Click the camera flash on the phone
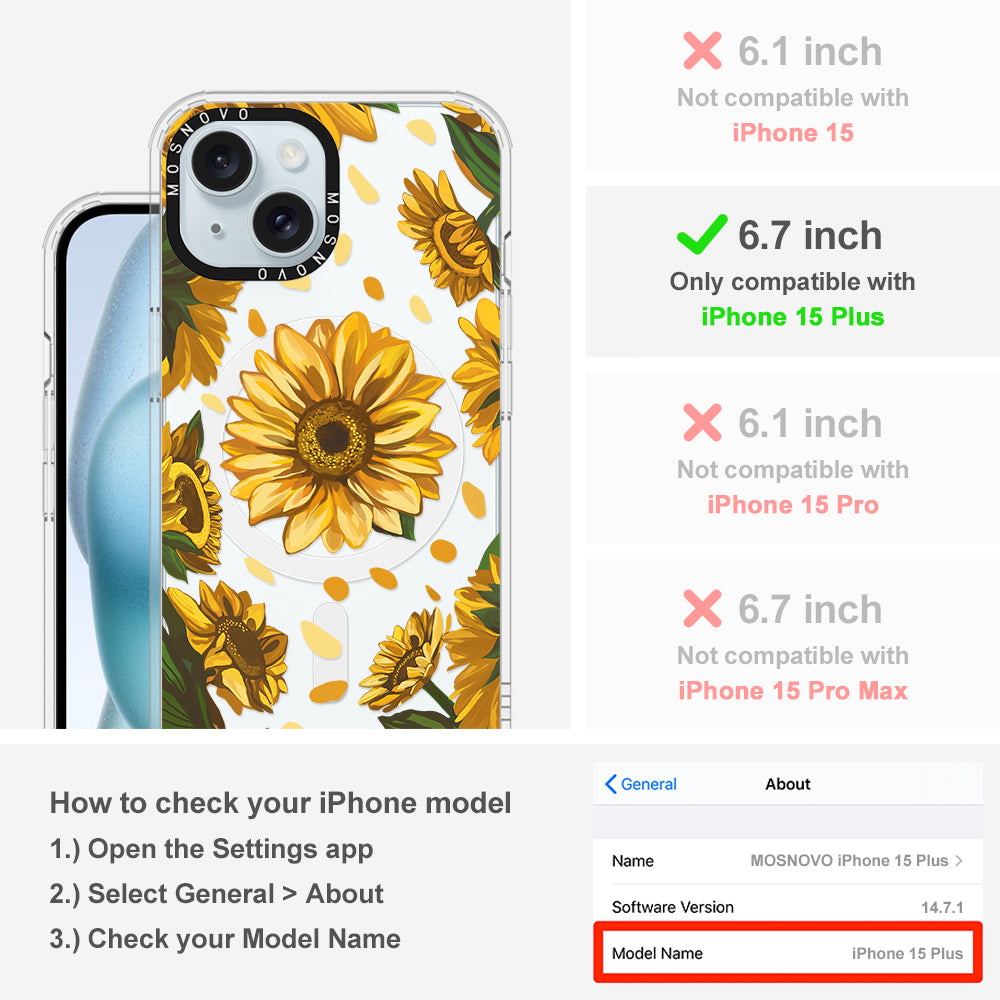This screenshot has width=1000, height=1000. pyautogui.click(x=291, y=154)
